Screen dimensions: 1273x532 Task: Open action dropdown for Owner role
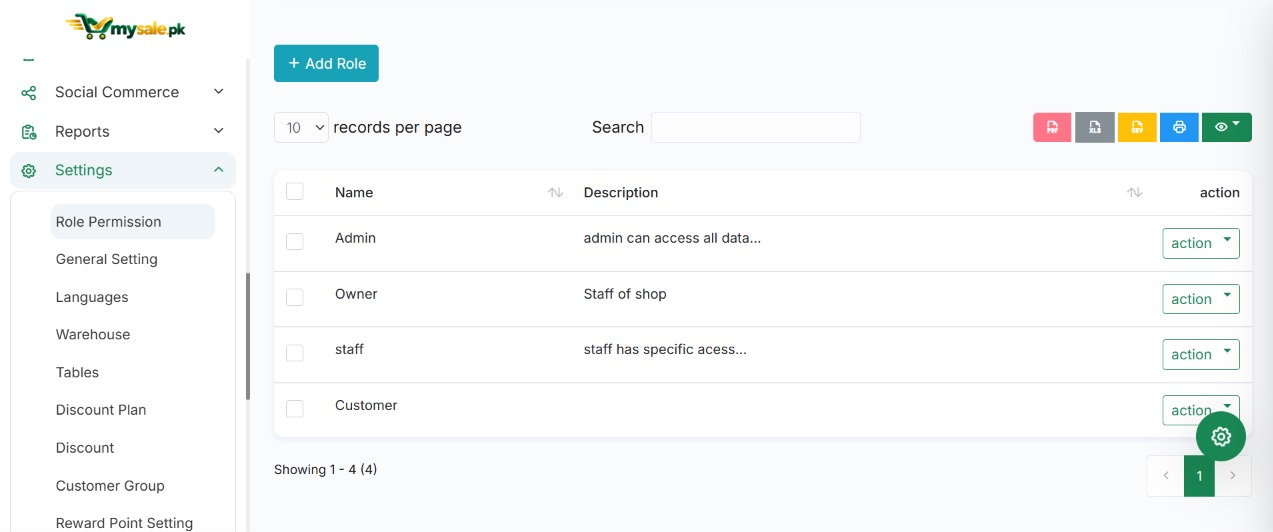[x=1201, y=299]
